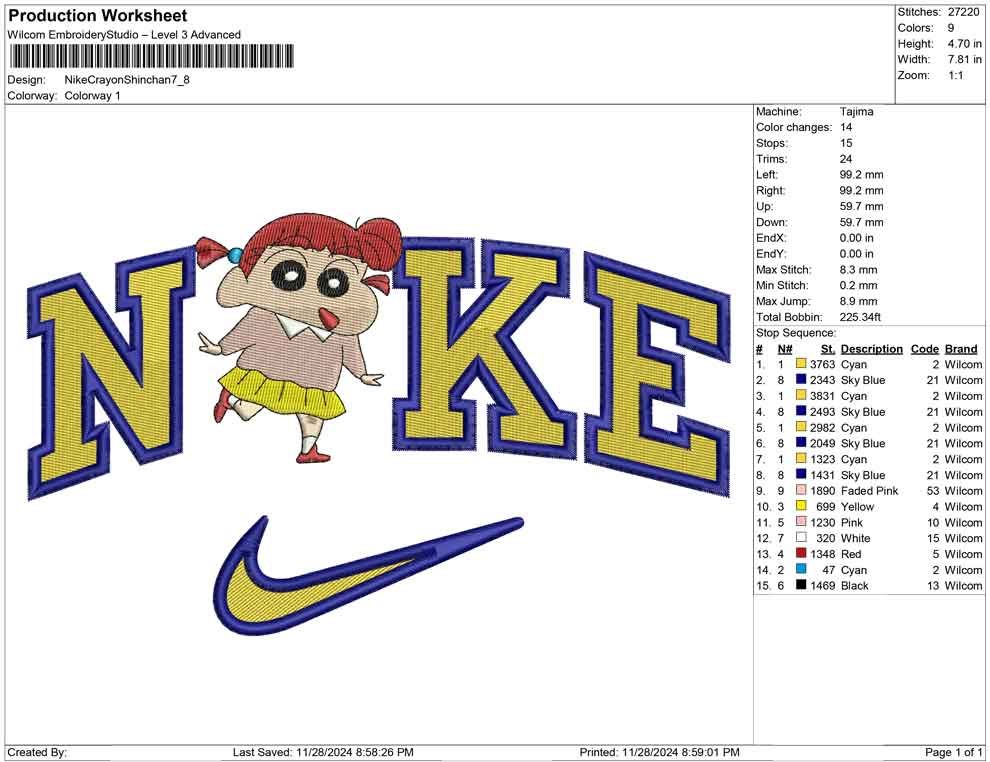Click code '53' in the Faded Pink row
Image resolution: width=990 pixels, height=762 pixels.
point(933,491)
